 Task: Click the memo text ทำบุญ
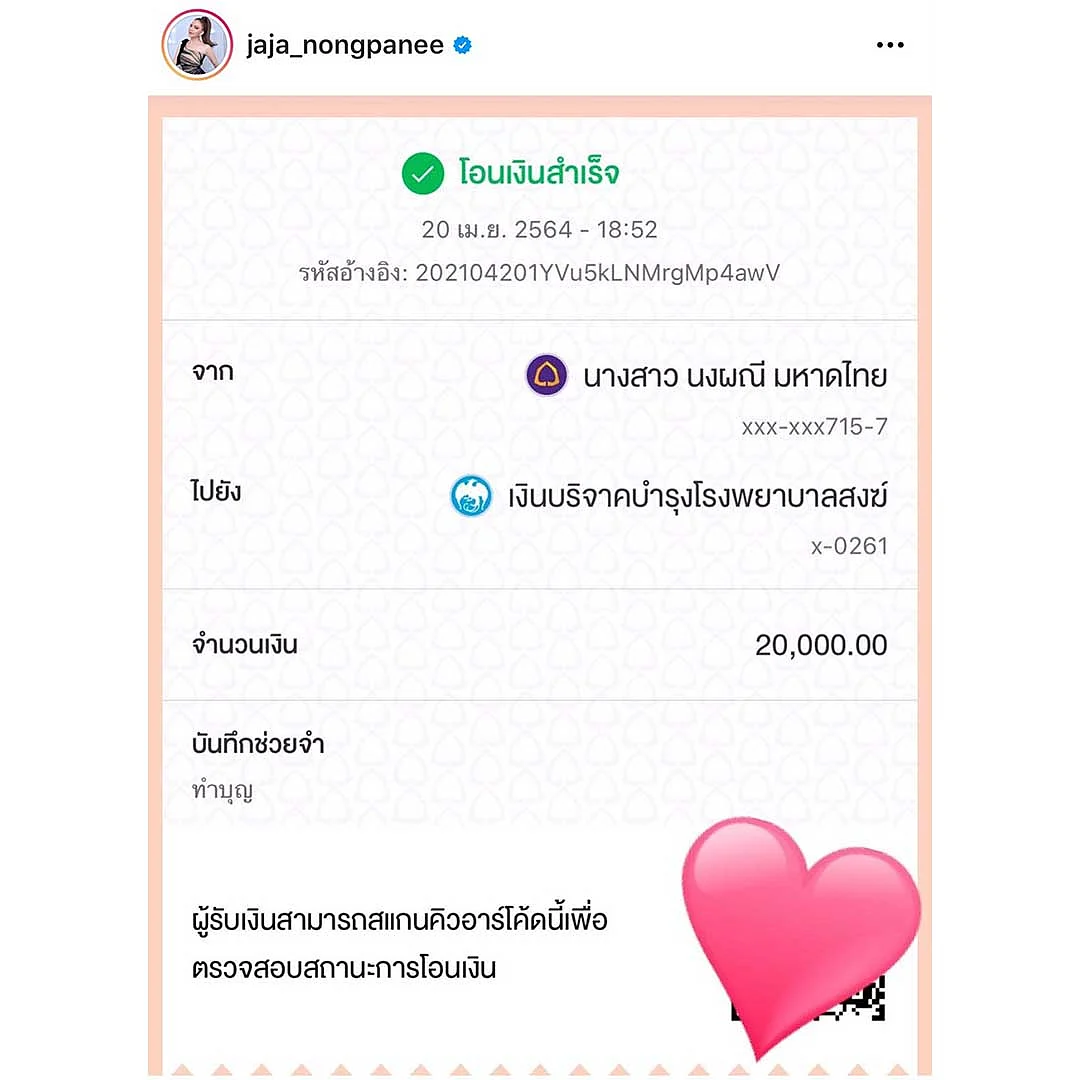(x=222, y=789)
